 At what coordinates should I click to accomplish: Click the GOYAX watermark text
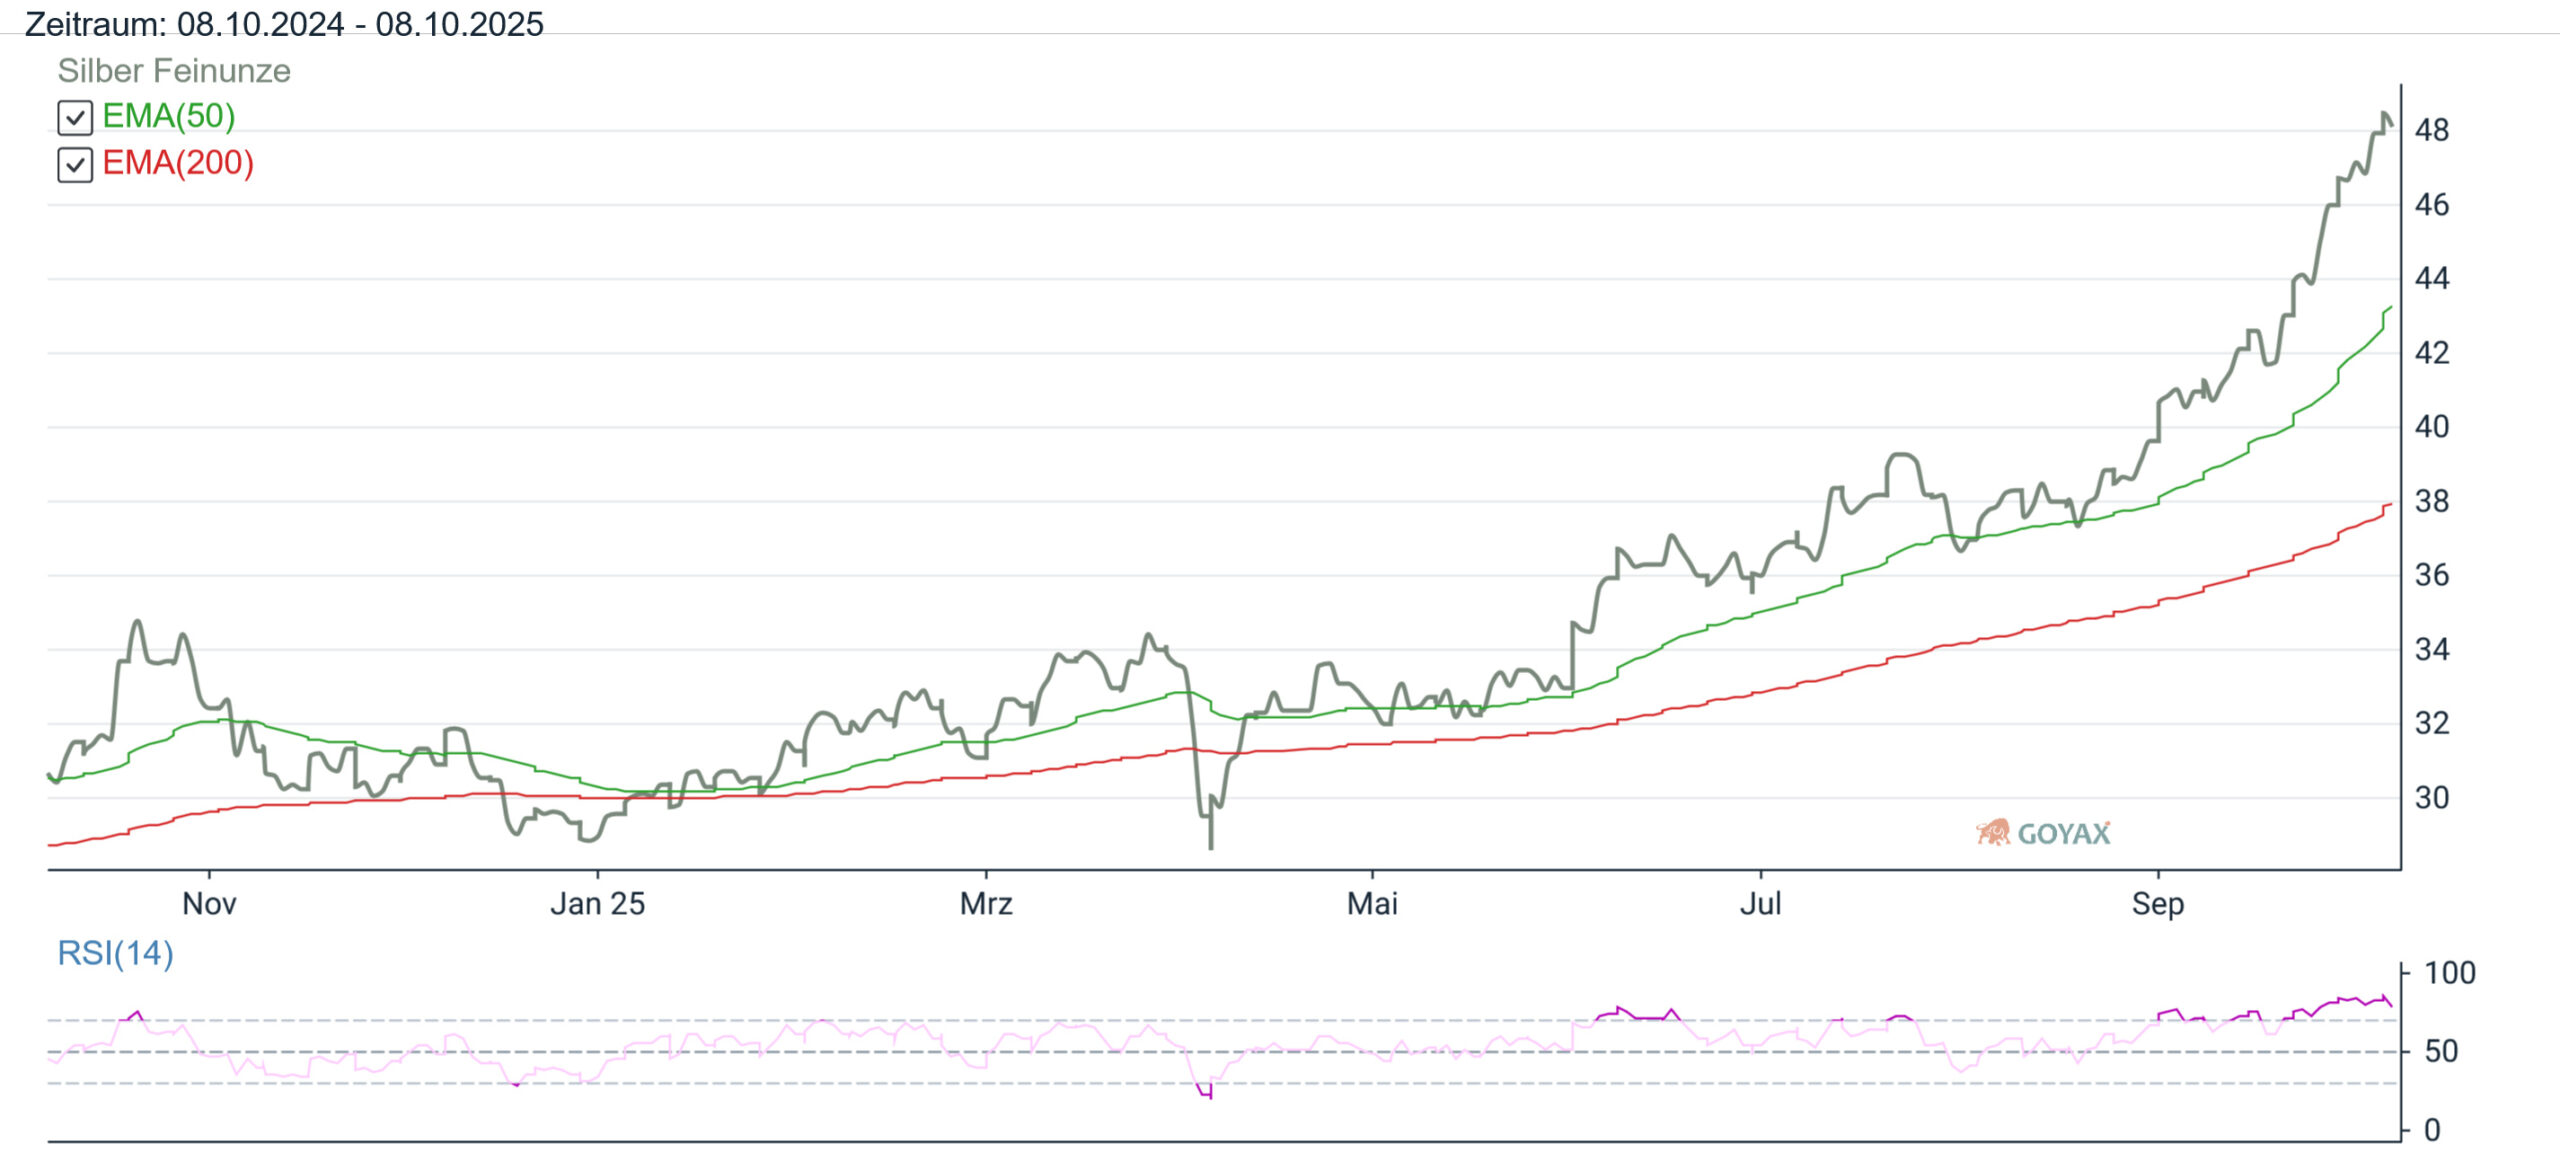2063,834
